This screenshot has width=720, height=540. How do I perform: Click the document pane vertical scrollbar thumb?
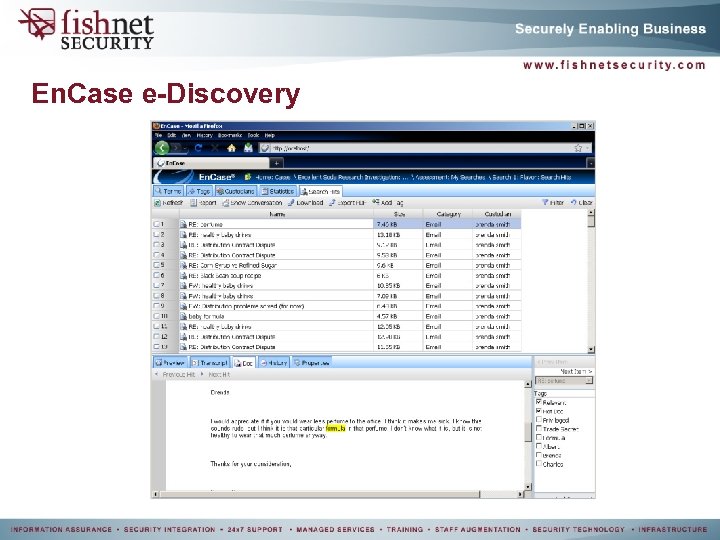(x=528, y=432)
